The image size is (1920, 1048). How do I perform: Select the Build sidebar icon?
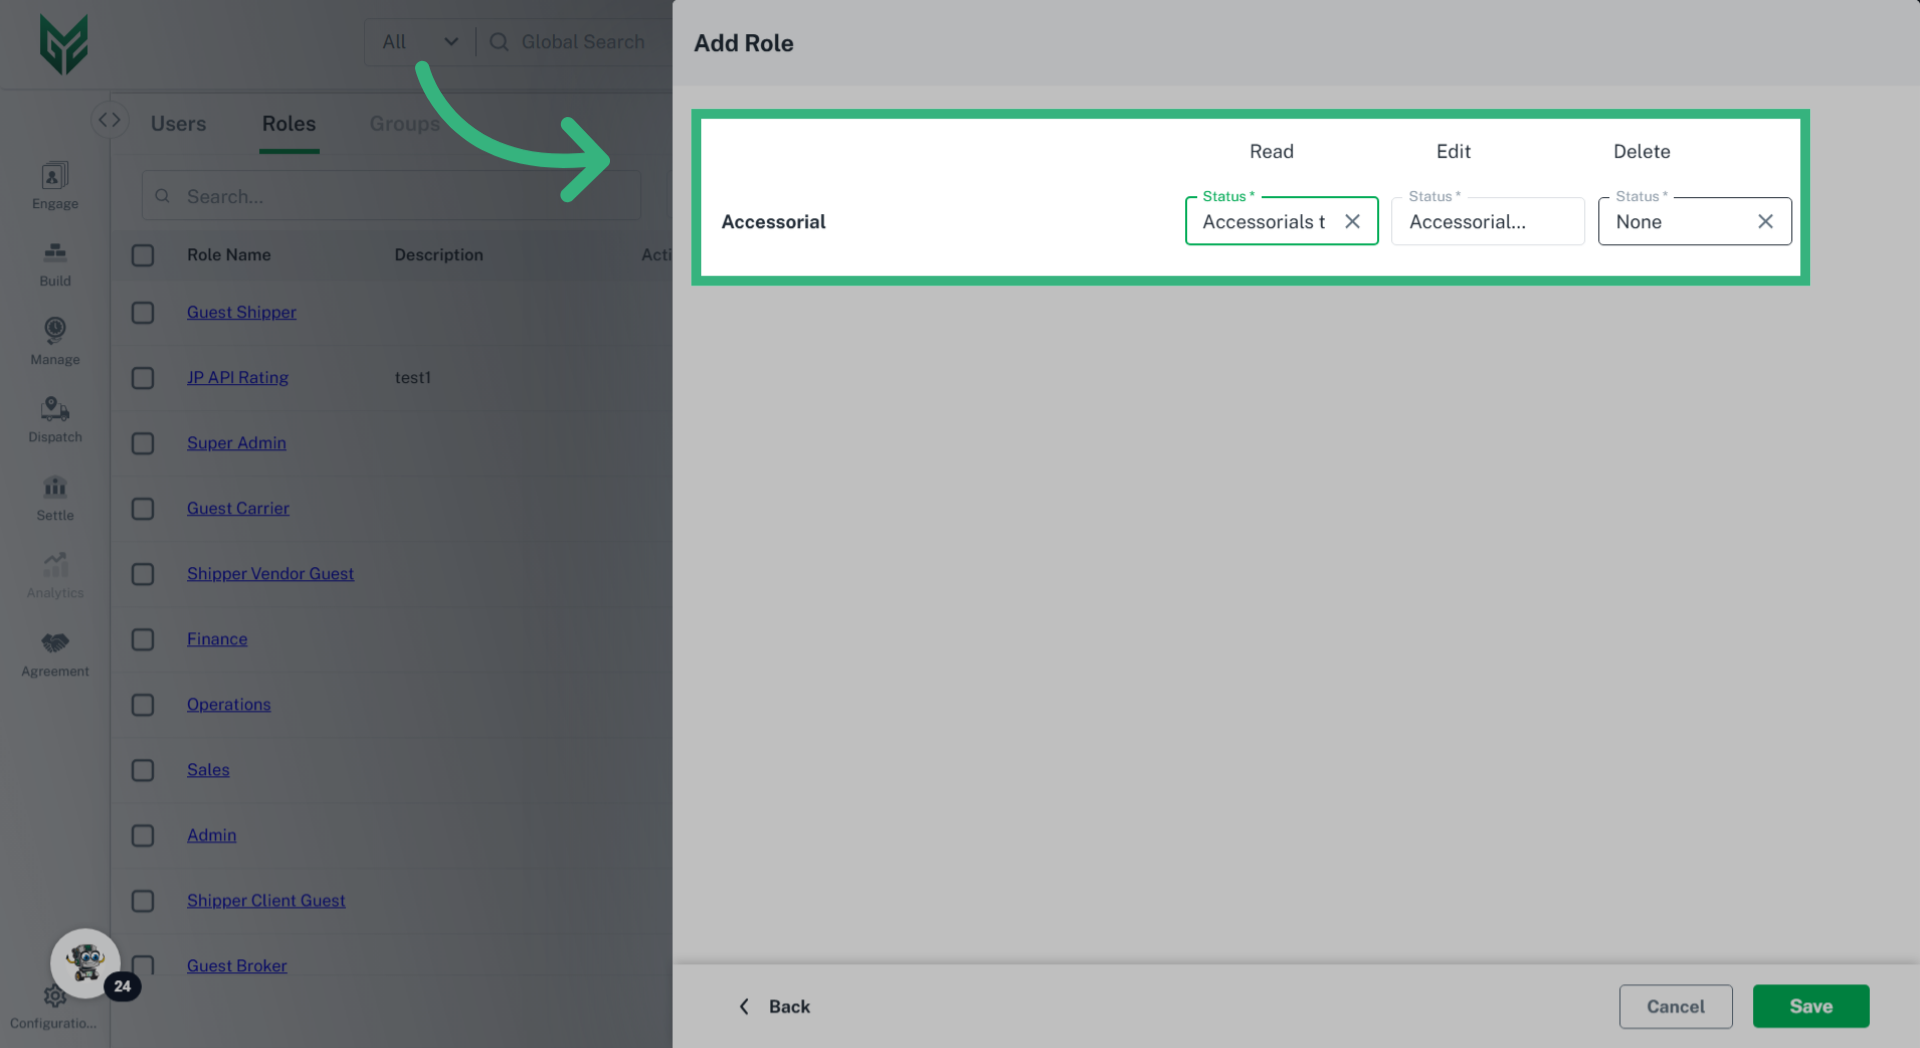click(x=54, y=262)
